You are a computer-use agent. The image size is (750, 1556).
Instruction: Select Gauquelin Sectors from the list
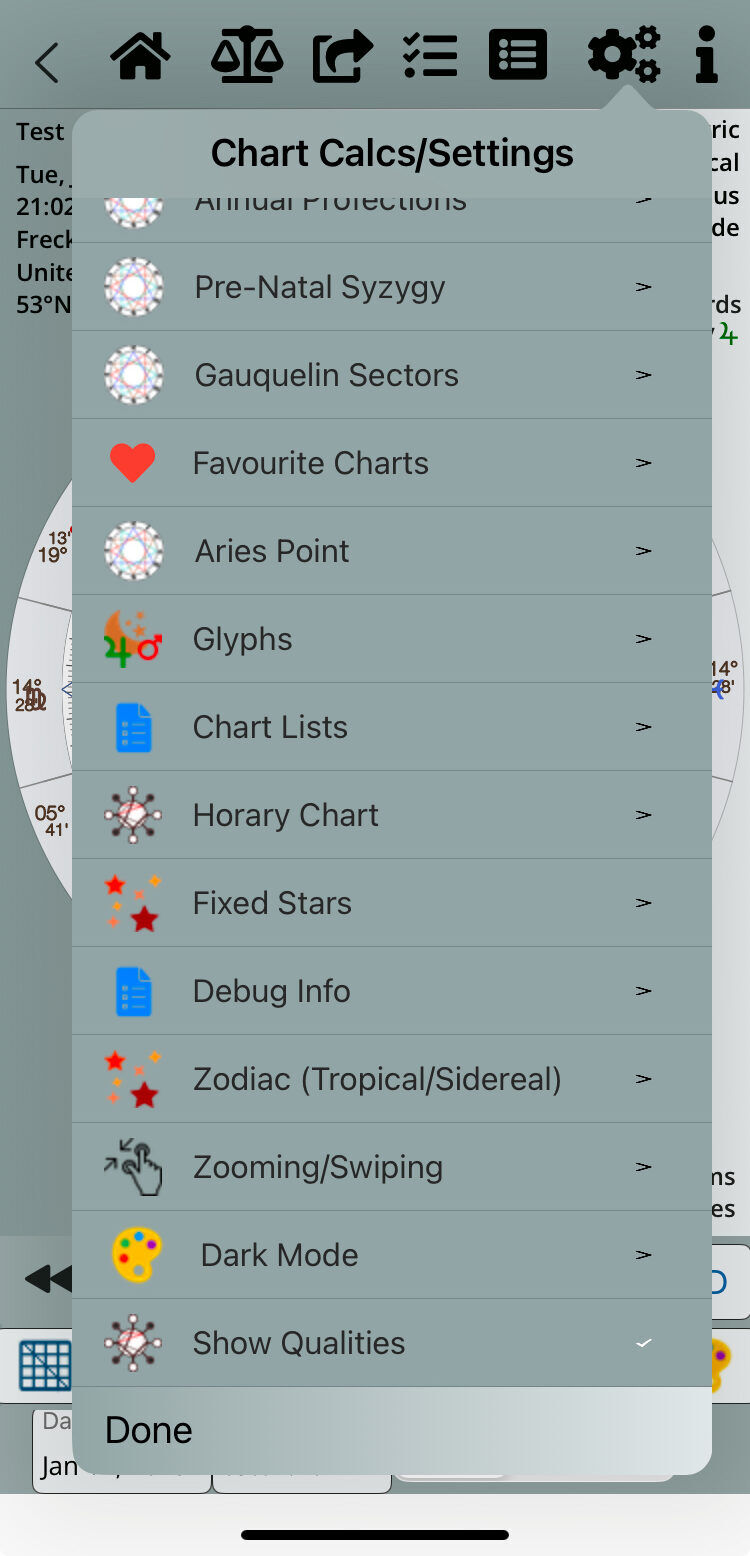tap(326, 375)
